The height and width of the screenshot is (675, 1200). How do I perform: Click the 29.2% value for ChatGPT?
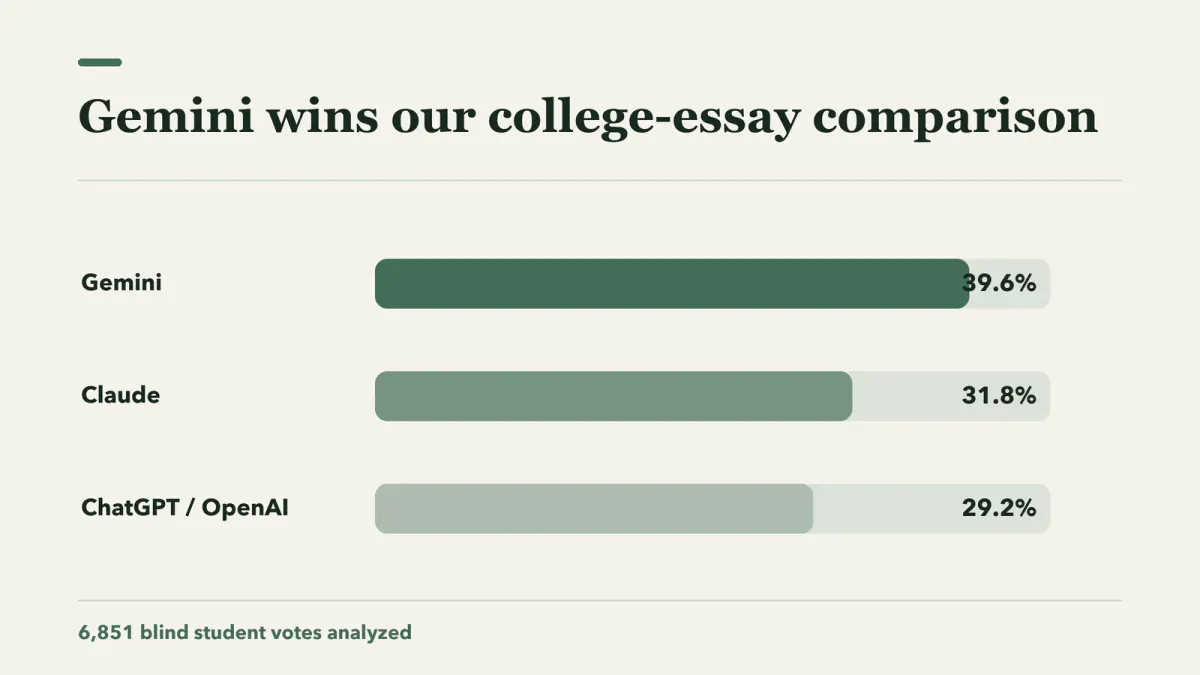coord(999,509)
